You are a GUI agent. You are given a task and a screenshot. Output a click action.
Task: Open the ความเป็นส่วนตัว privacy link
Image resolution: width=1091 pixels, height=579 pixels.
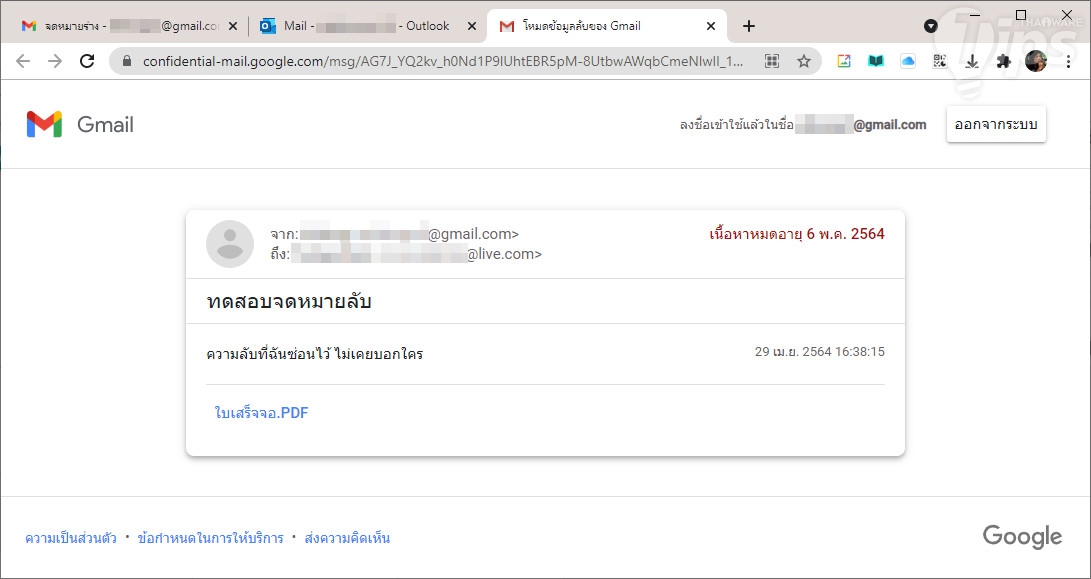[x=71, y=538]
